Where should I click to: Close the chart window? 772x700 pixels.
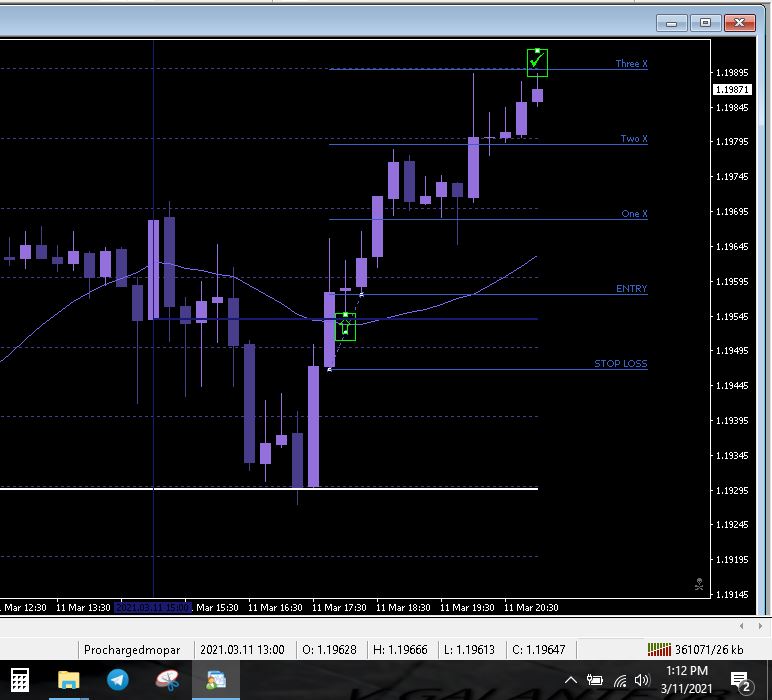tap(740, 23)
